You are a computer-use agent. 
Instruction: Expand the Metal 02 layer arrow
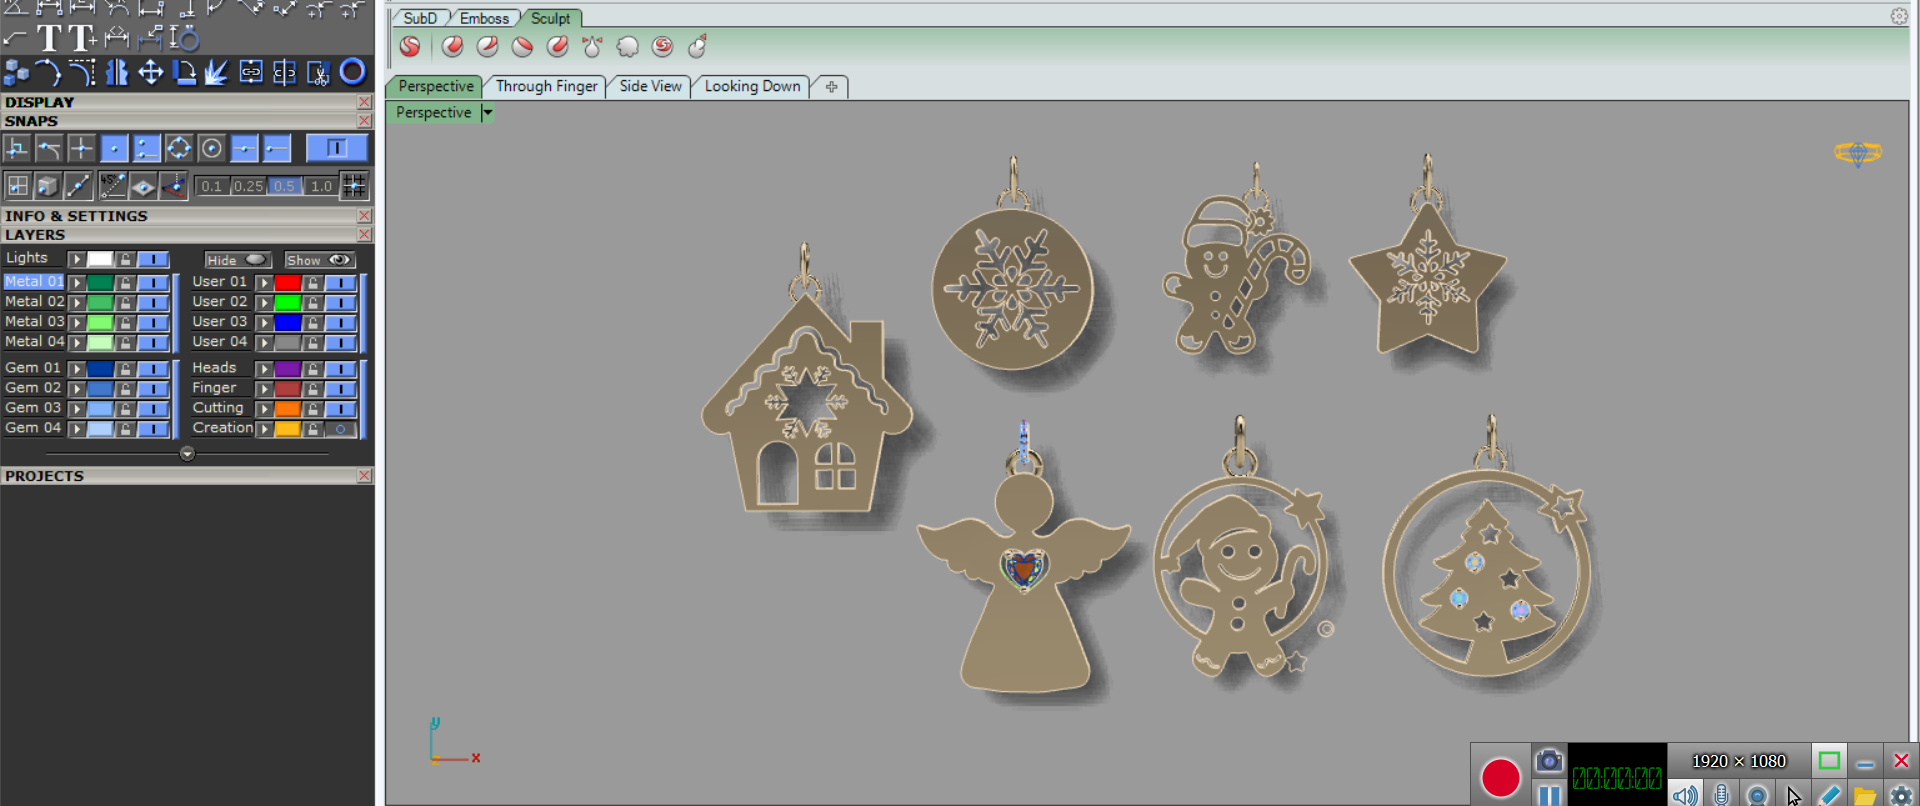(x=77, y=302)
